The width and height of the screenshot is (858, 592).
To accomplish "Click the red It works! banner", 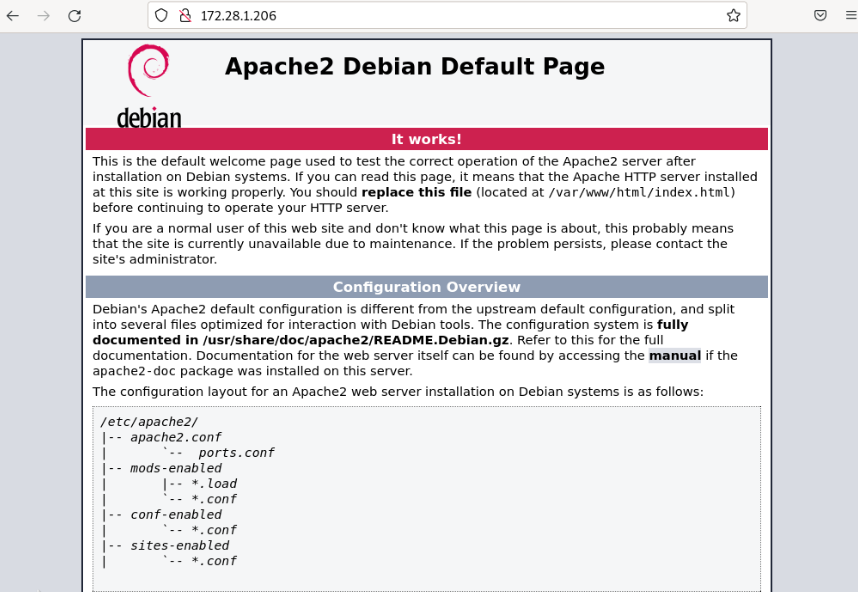I will tap(427, 139).
